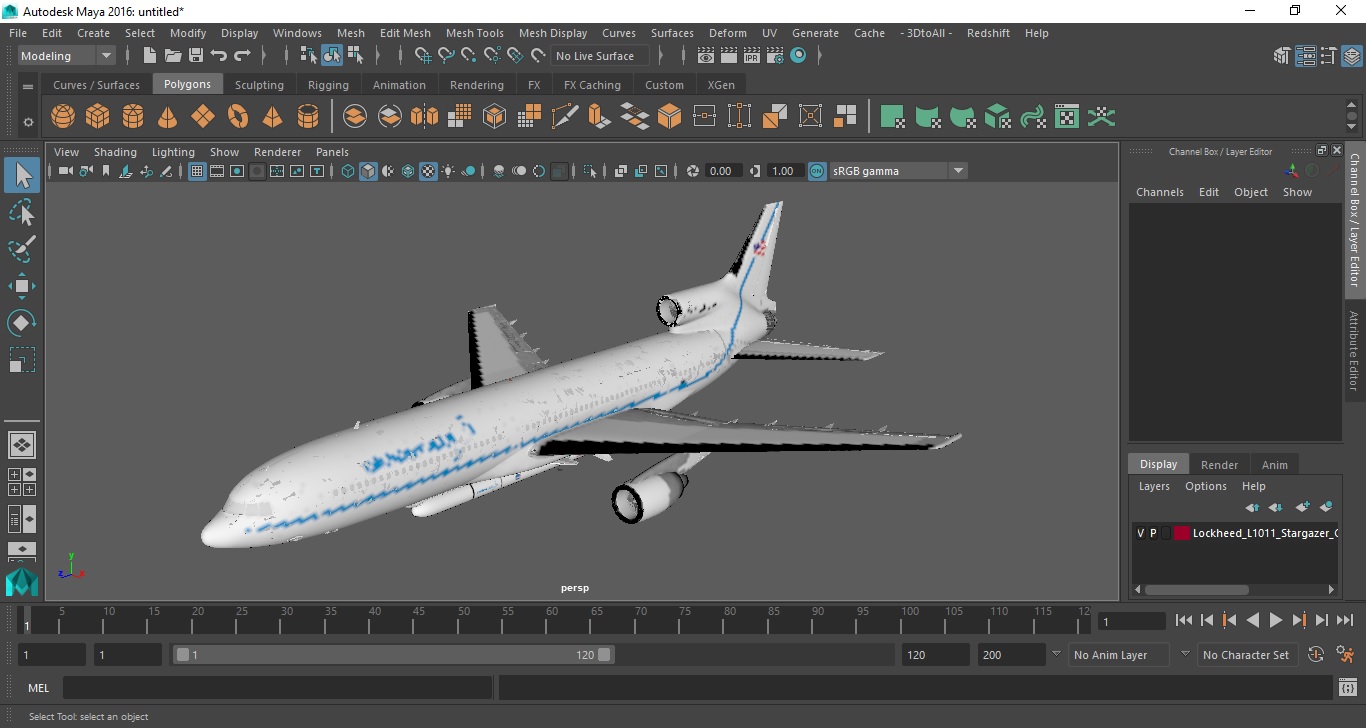Toggle the viewport grid display

(197, 171)
